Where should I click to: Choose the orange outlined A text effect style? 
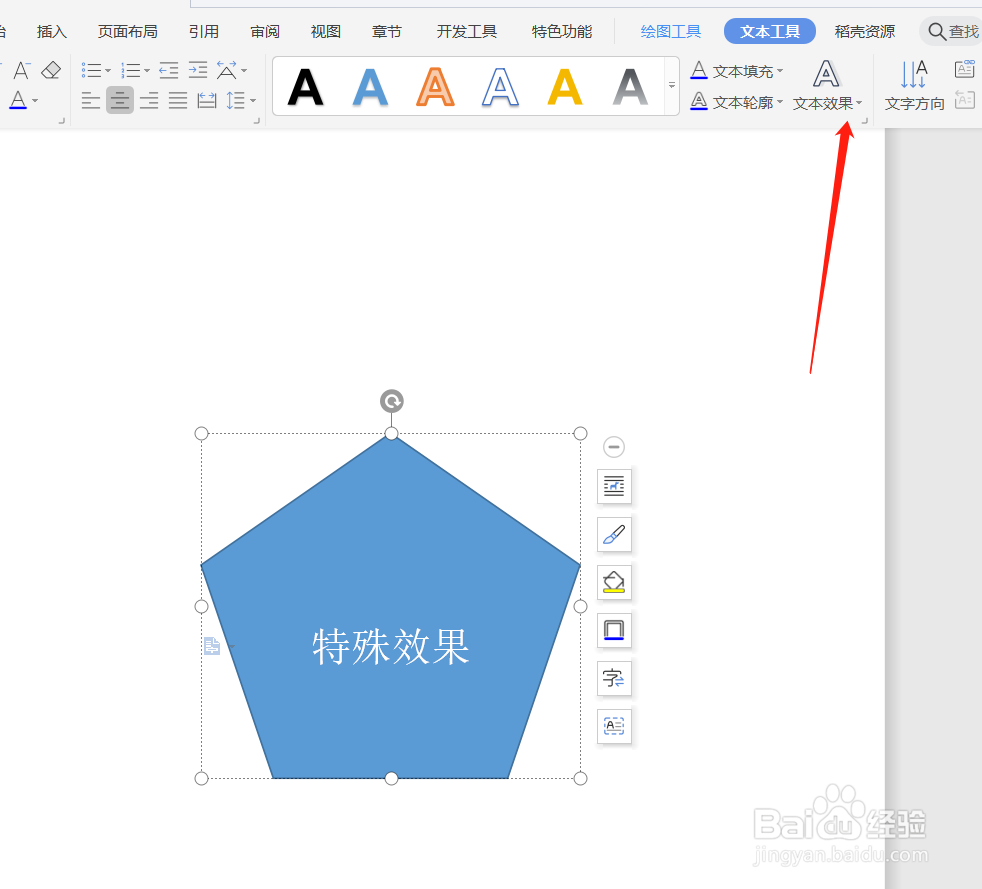[435, 86]
